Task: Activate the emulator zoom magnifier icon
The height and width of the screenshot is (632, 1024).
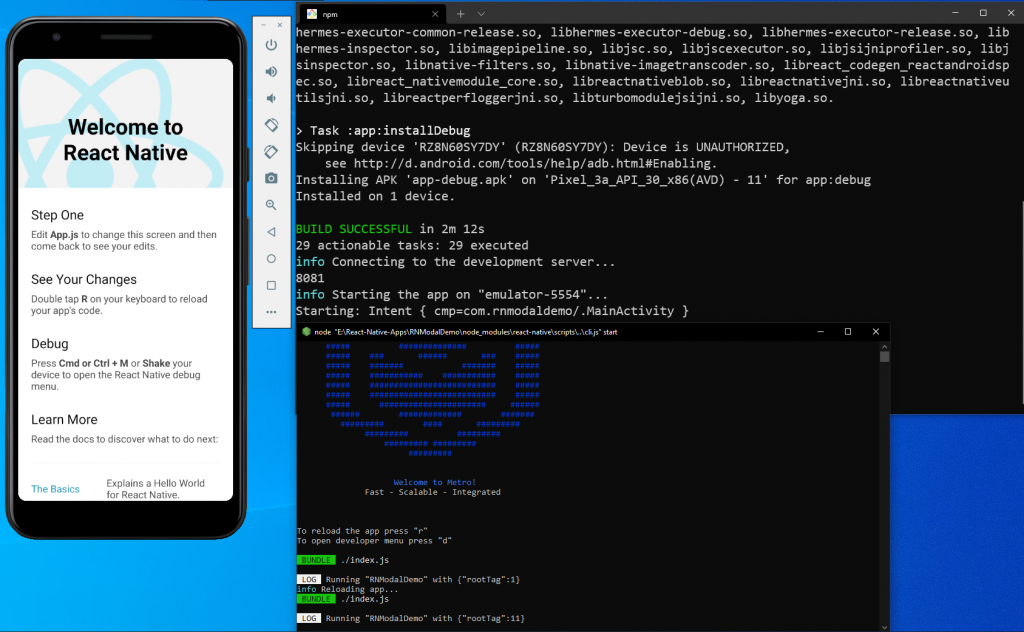Action: [271, 205]
